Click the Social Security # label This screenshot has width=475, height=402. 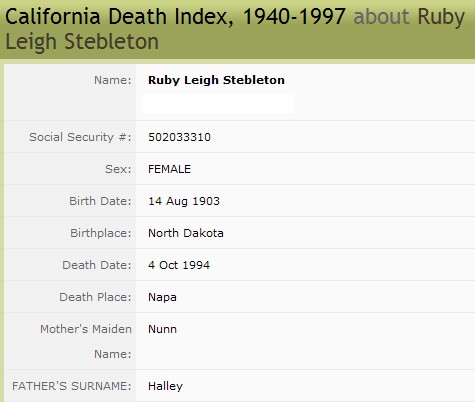(x=80, y=137)
